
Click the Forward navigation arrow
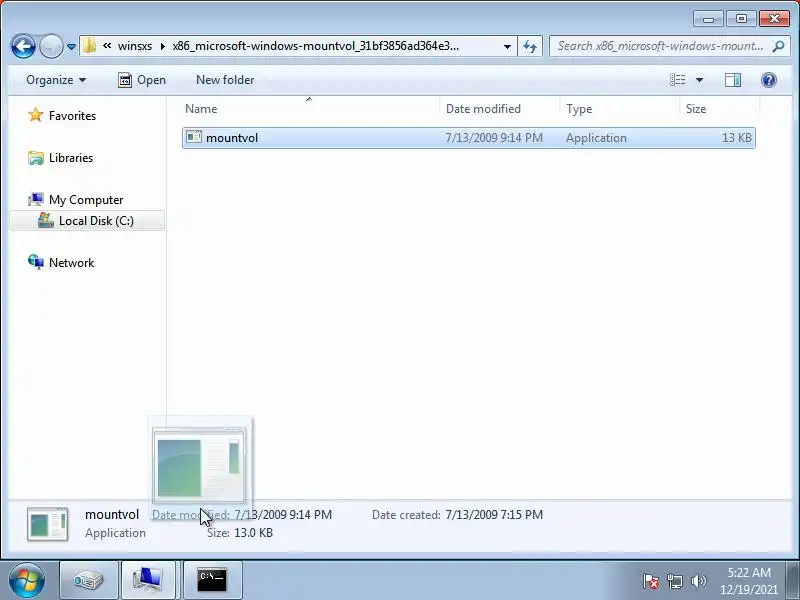[51, 46]
